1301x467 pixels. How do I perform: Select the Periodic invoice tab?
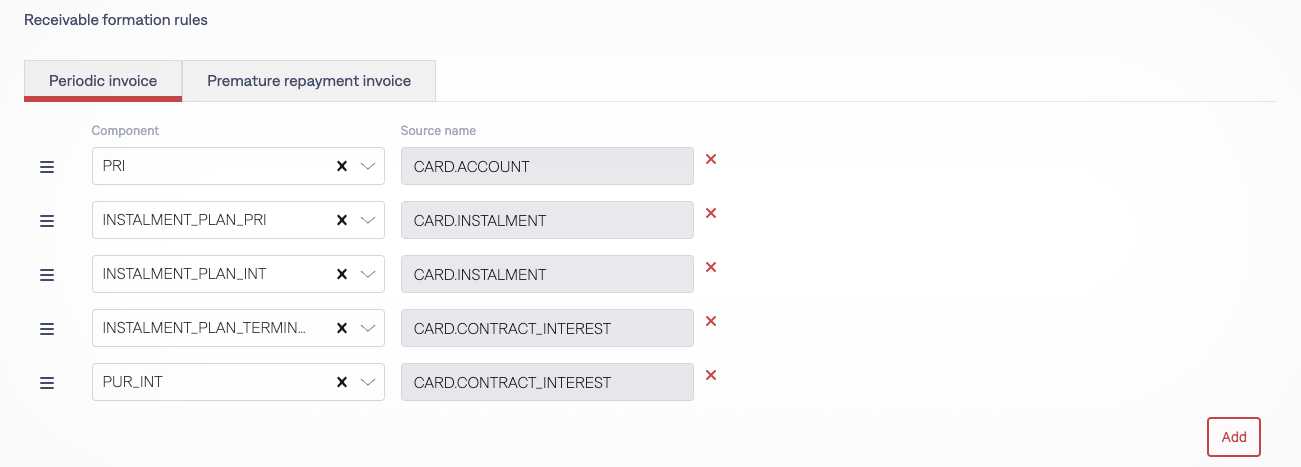coord(103,81)
